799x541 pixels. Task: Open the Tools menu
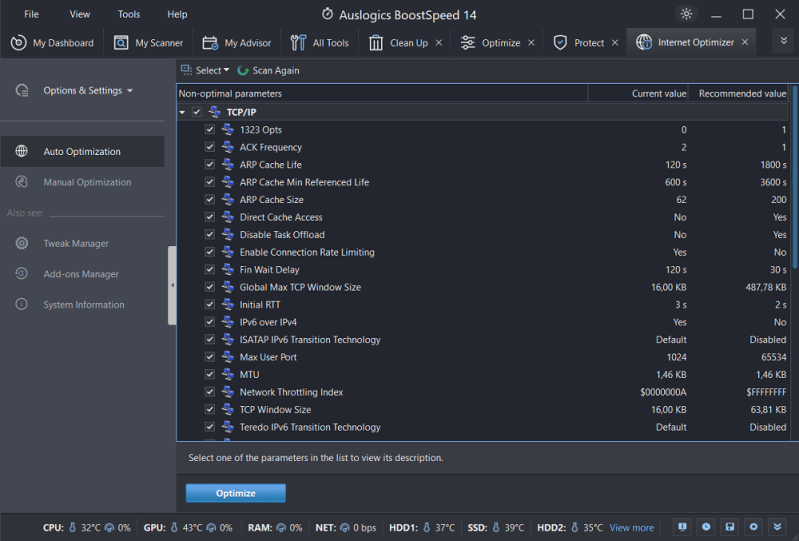pyautogui.click(x=129, y=14)
